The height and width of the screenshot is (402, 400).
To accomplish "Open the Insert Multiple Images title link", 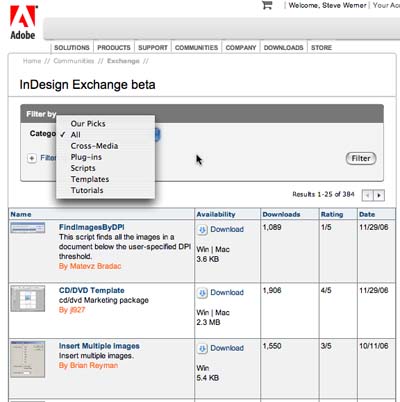I will [99, 346].
